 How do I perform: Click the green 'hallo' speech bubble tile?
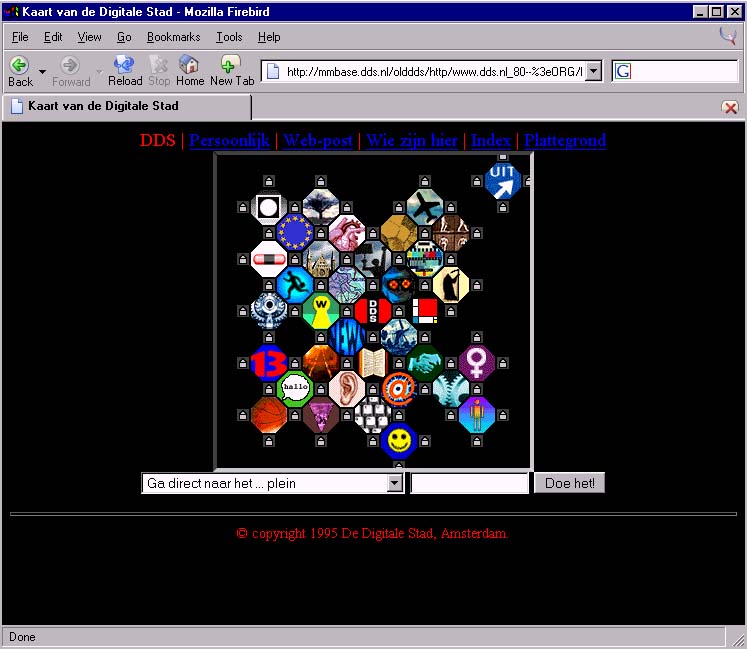295,388
